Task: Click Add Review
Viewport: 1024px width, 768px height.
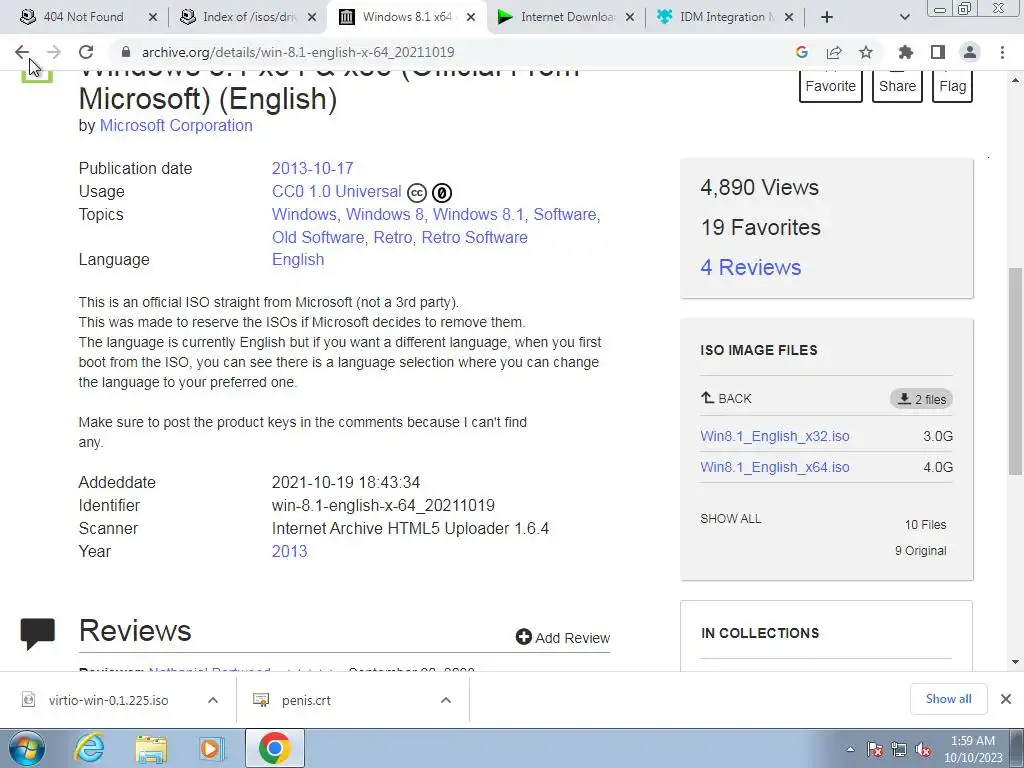Action: point(562,637)
